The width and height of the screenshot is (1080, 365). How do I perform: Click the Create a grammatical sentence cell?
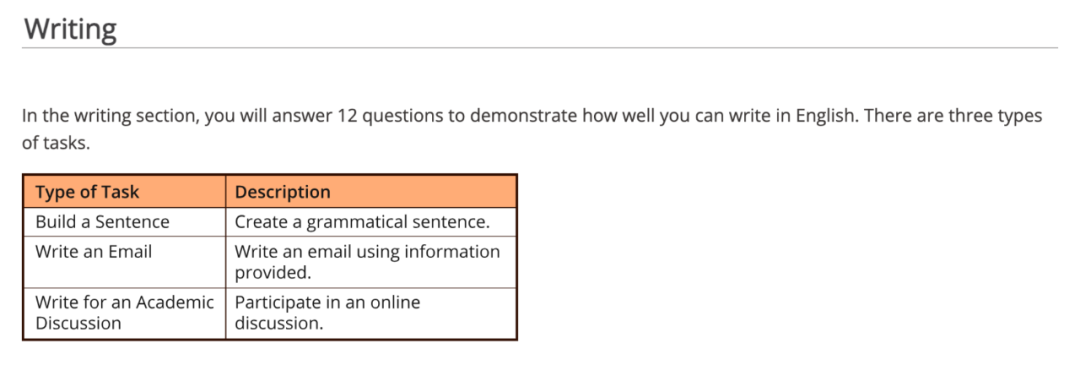coord(371,222)
